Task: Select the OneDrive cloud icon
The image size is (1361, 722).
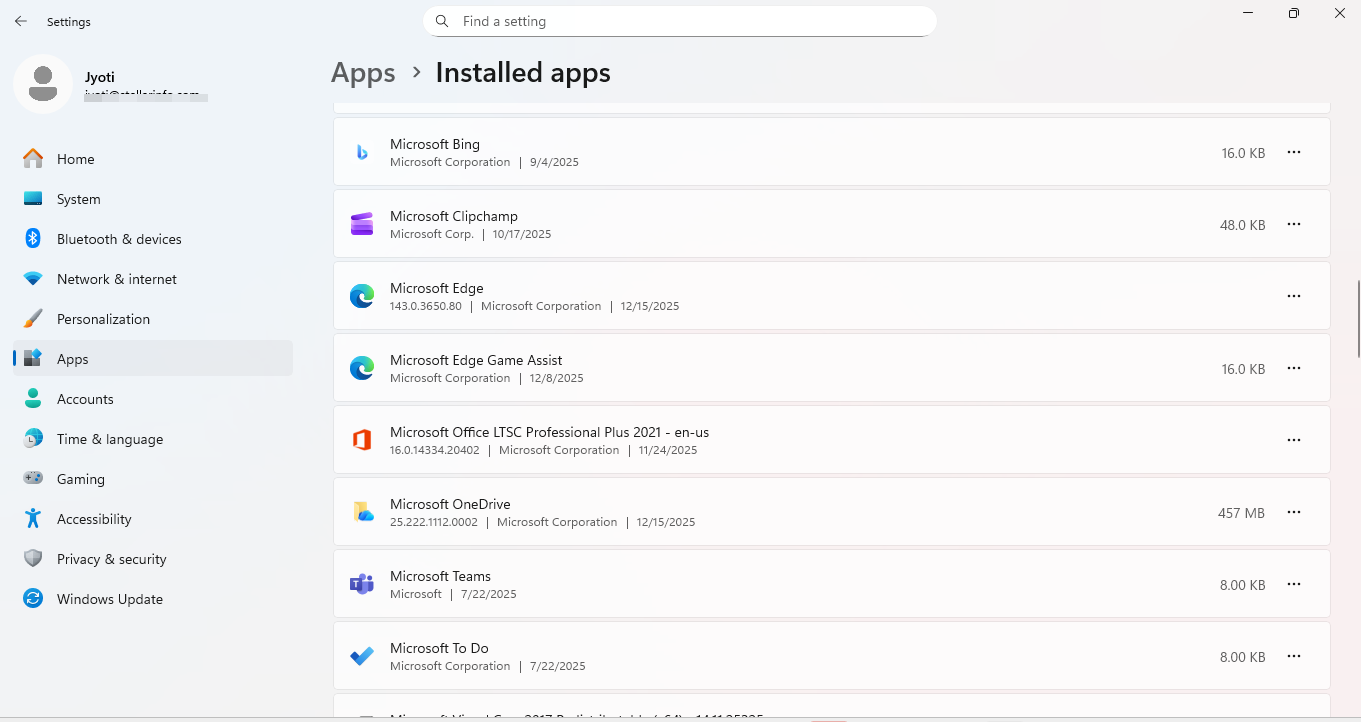Action: tap(362, 512)
